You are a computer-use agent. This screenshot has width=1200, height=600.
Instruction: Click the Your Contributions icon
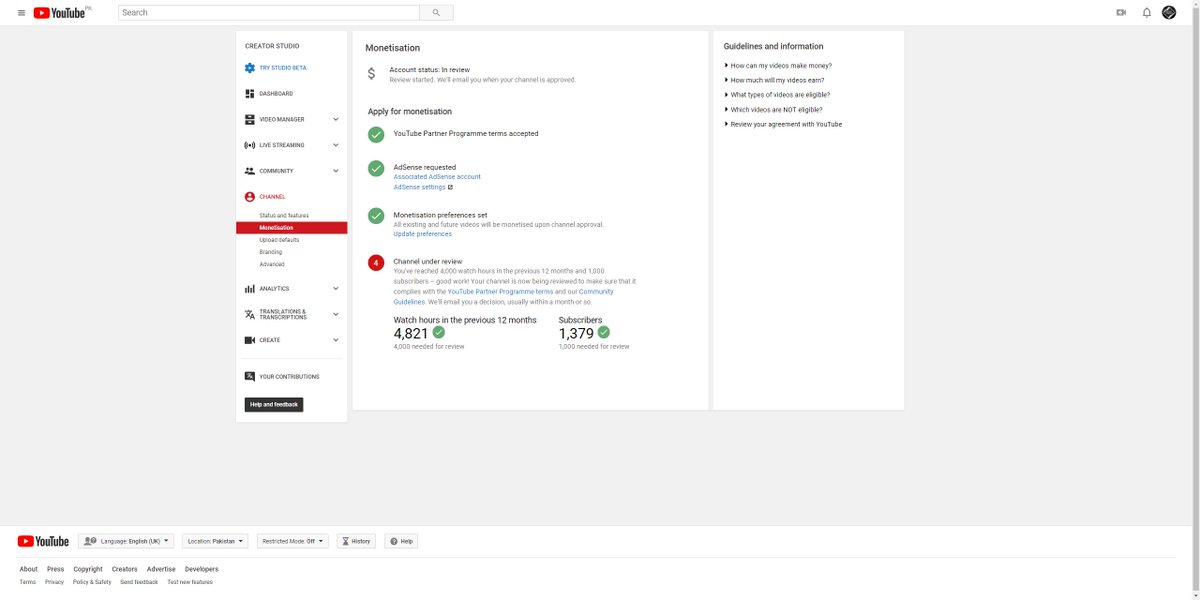click(250, 377)
